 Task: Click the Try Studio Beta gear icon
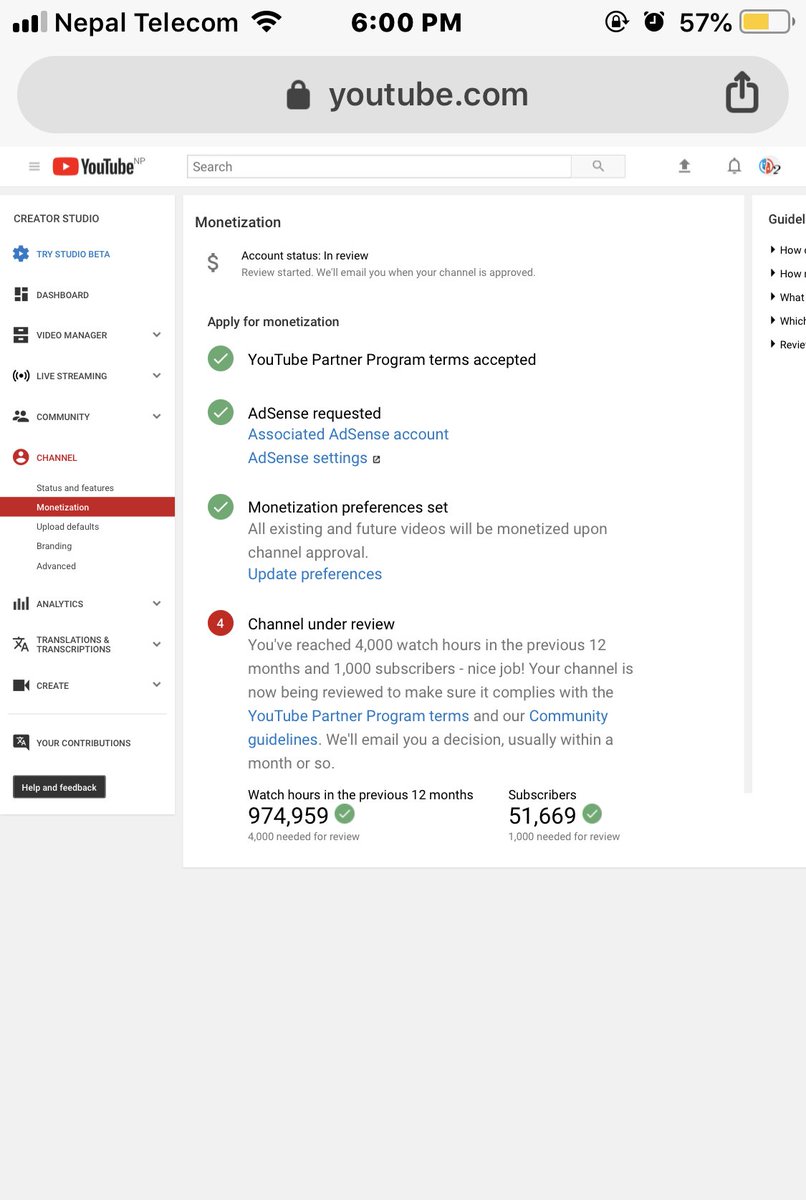pyautogui.click(x=21, y=254)
